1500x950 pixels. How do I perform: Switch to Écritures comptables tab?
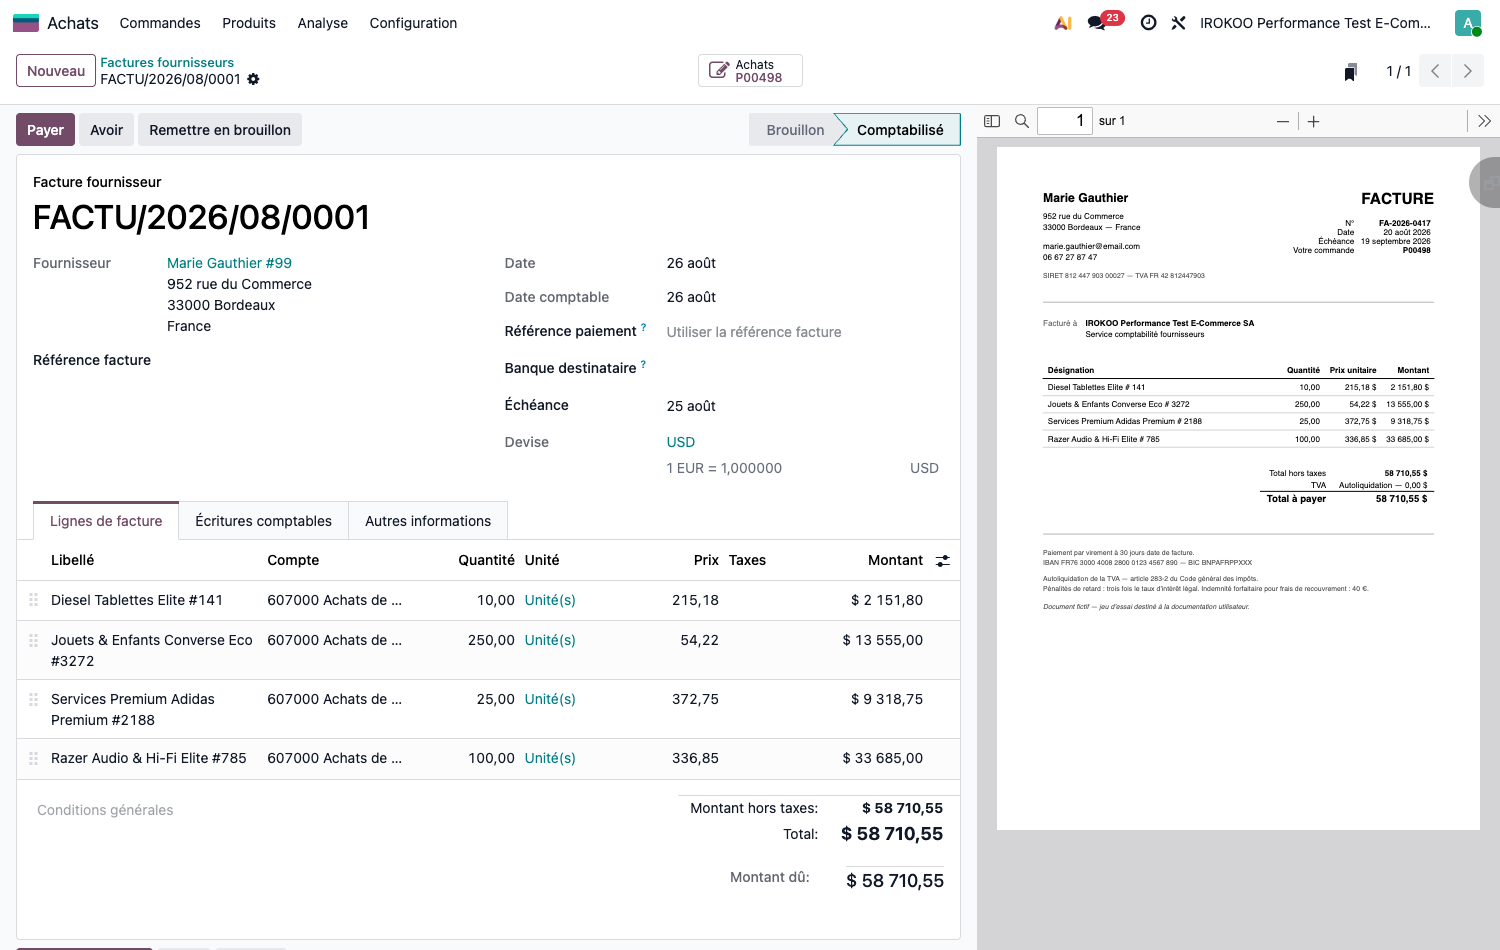pos(264,521)
